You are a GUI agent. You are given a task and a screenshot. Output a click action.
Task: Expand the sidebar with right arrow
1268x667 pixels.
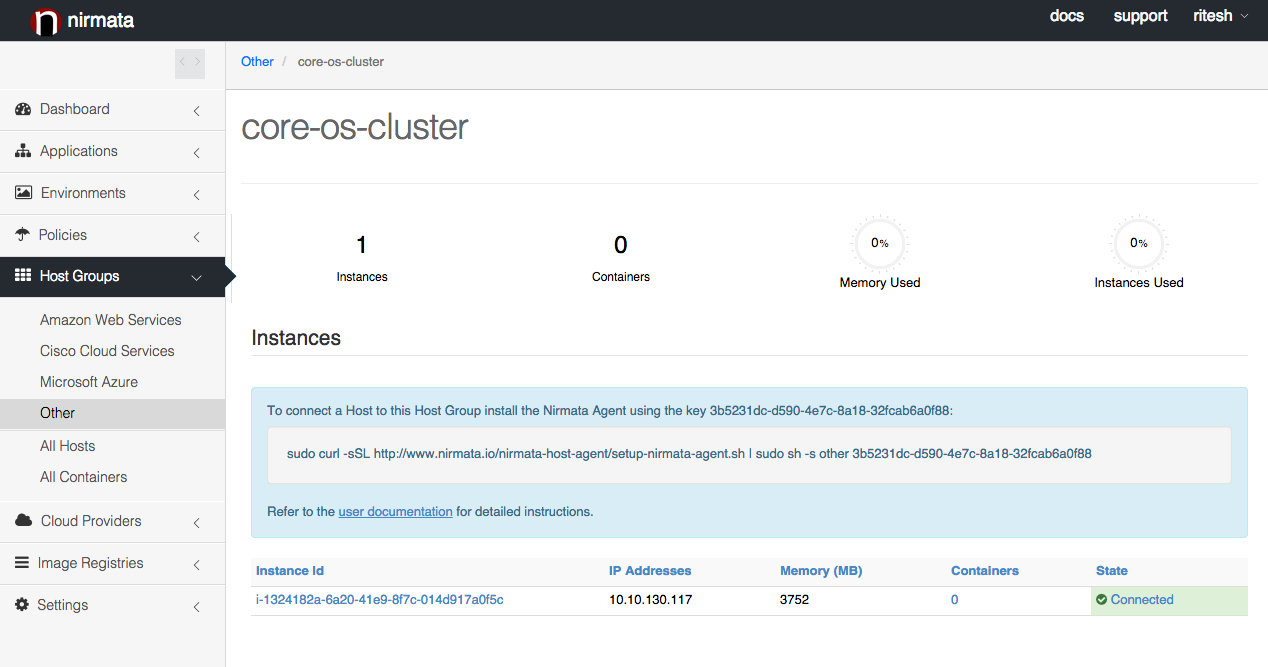coord(198,63)
